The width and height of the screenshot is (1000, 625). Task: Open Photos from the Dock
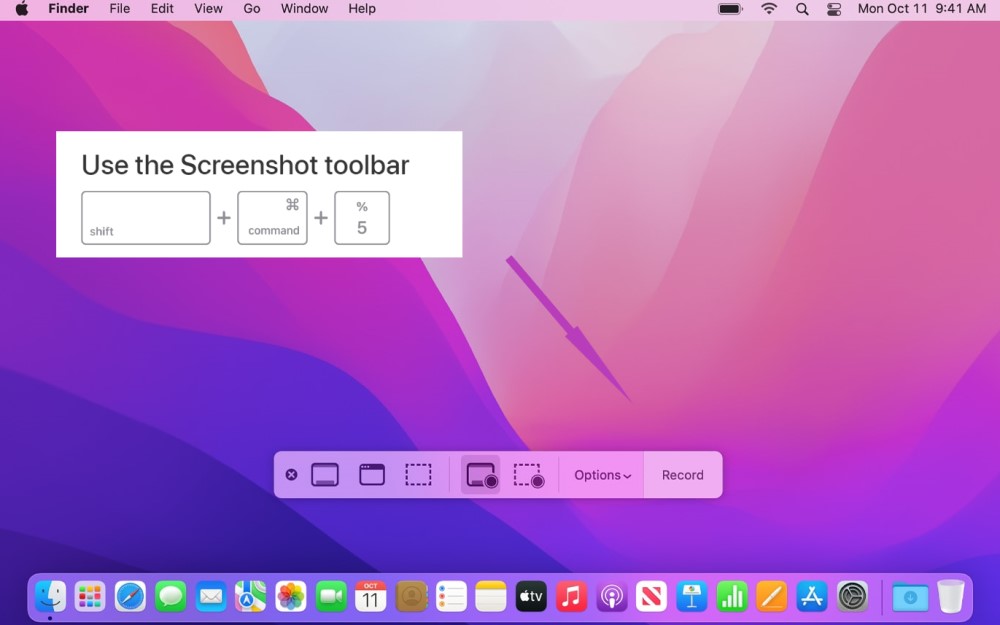pyautogui.click(x=291, y=597)
